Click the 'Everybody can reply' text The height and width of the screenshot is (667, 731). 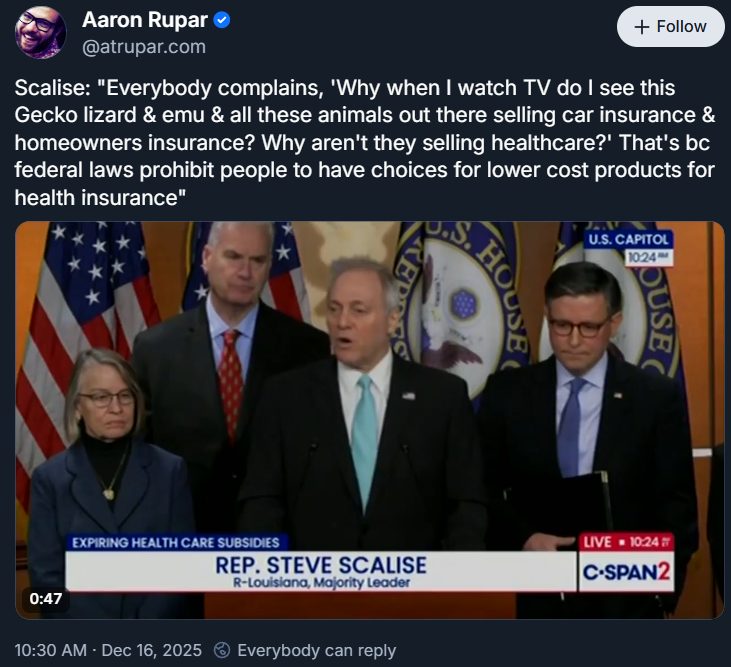[316, 650]
